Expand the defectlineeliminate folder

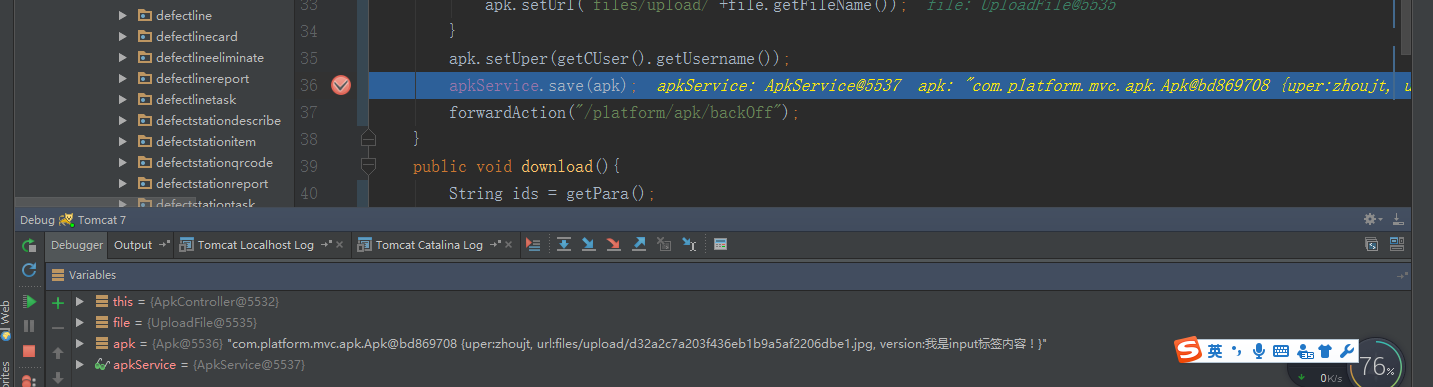123,58
